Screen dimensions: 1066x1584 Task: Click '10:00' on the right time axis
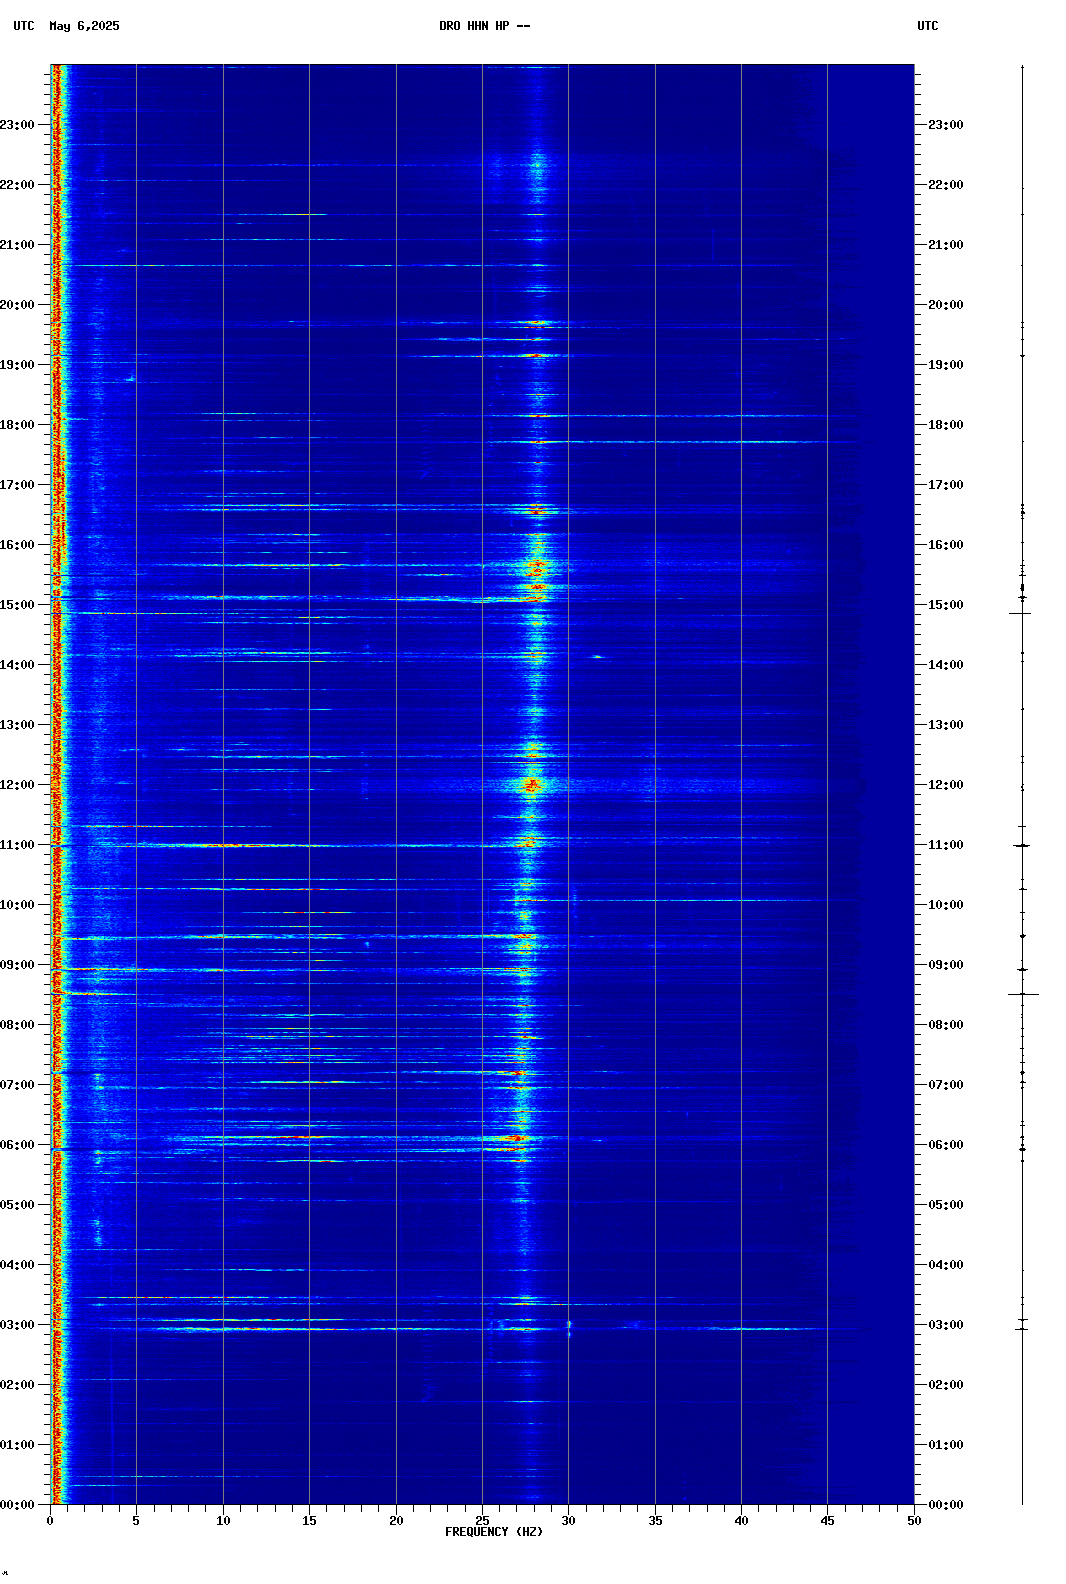pos(946,905)
